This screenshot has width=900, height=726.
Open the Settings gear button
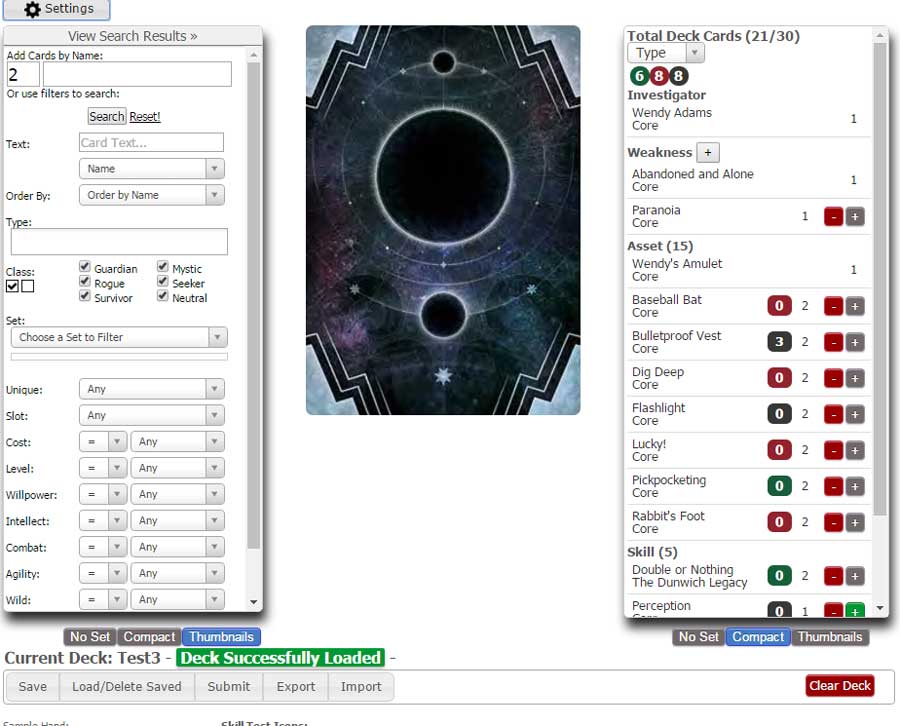point(56,9)
